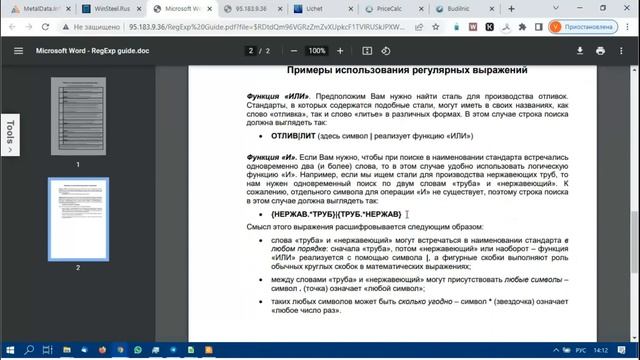This screenshot has height=360, width=640.
Task: Zoom in the PDF with plus button
Action: (x=340, y=51)
